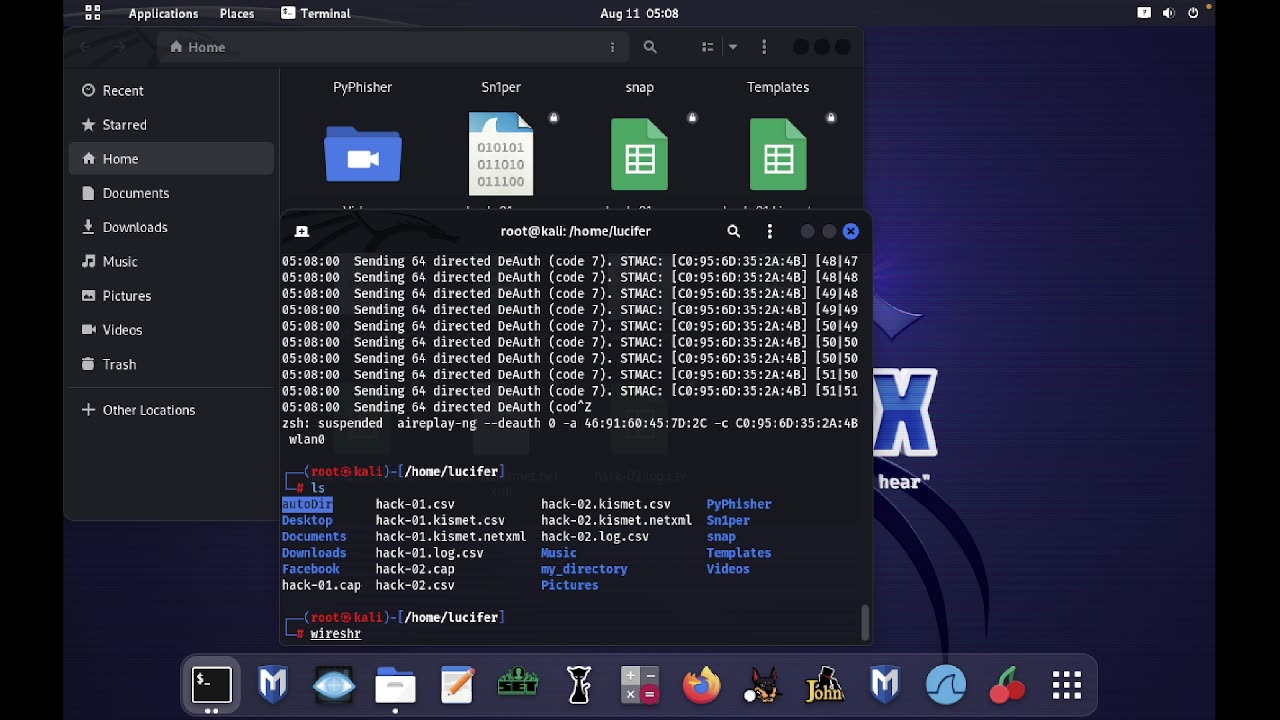
Task: Select the Videos folder with camera icon
Action: click(363, 155)
